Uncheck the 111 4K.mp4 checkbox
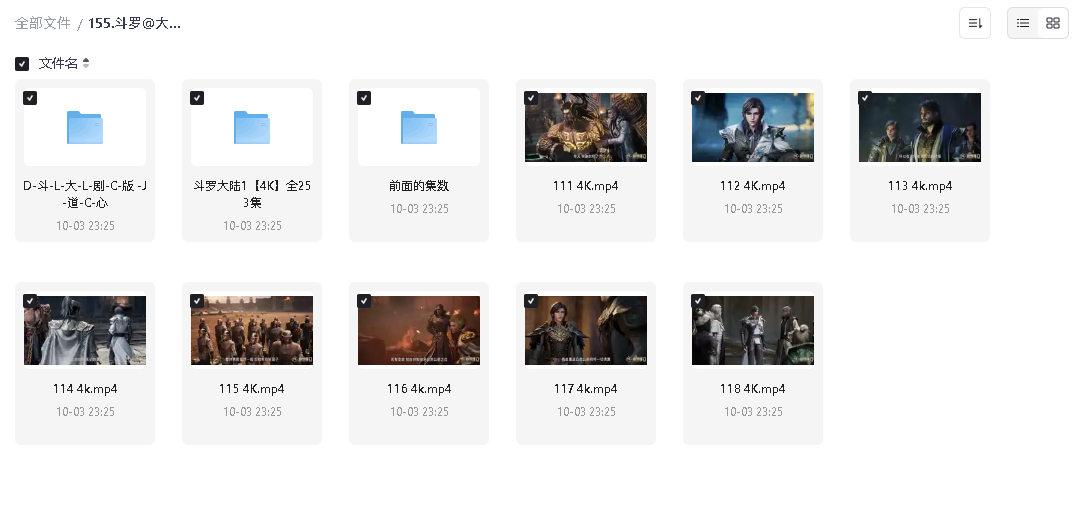 tap(531, 98)
